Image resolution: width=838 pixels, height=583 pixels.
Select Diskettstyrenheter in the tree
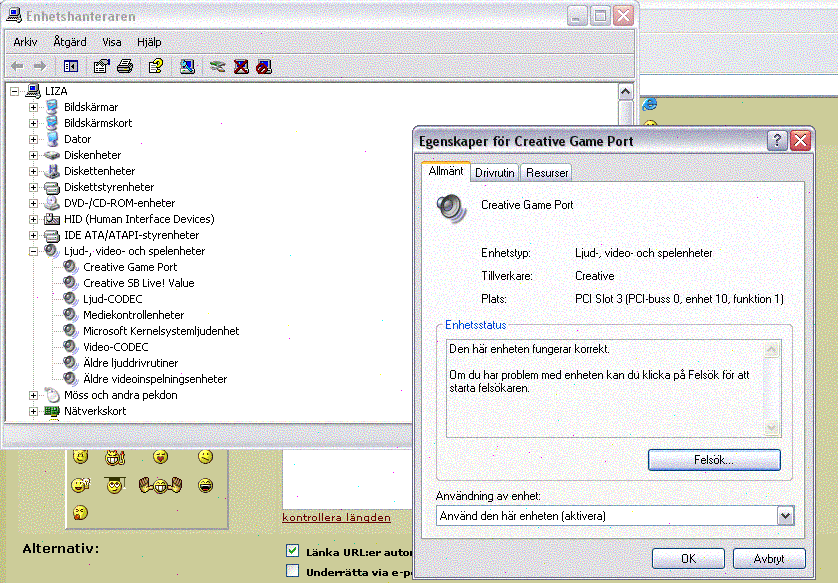[109, 187]
